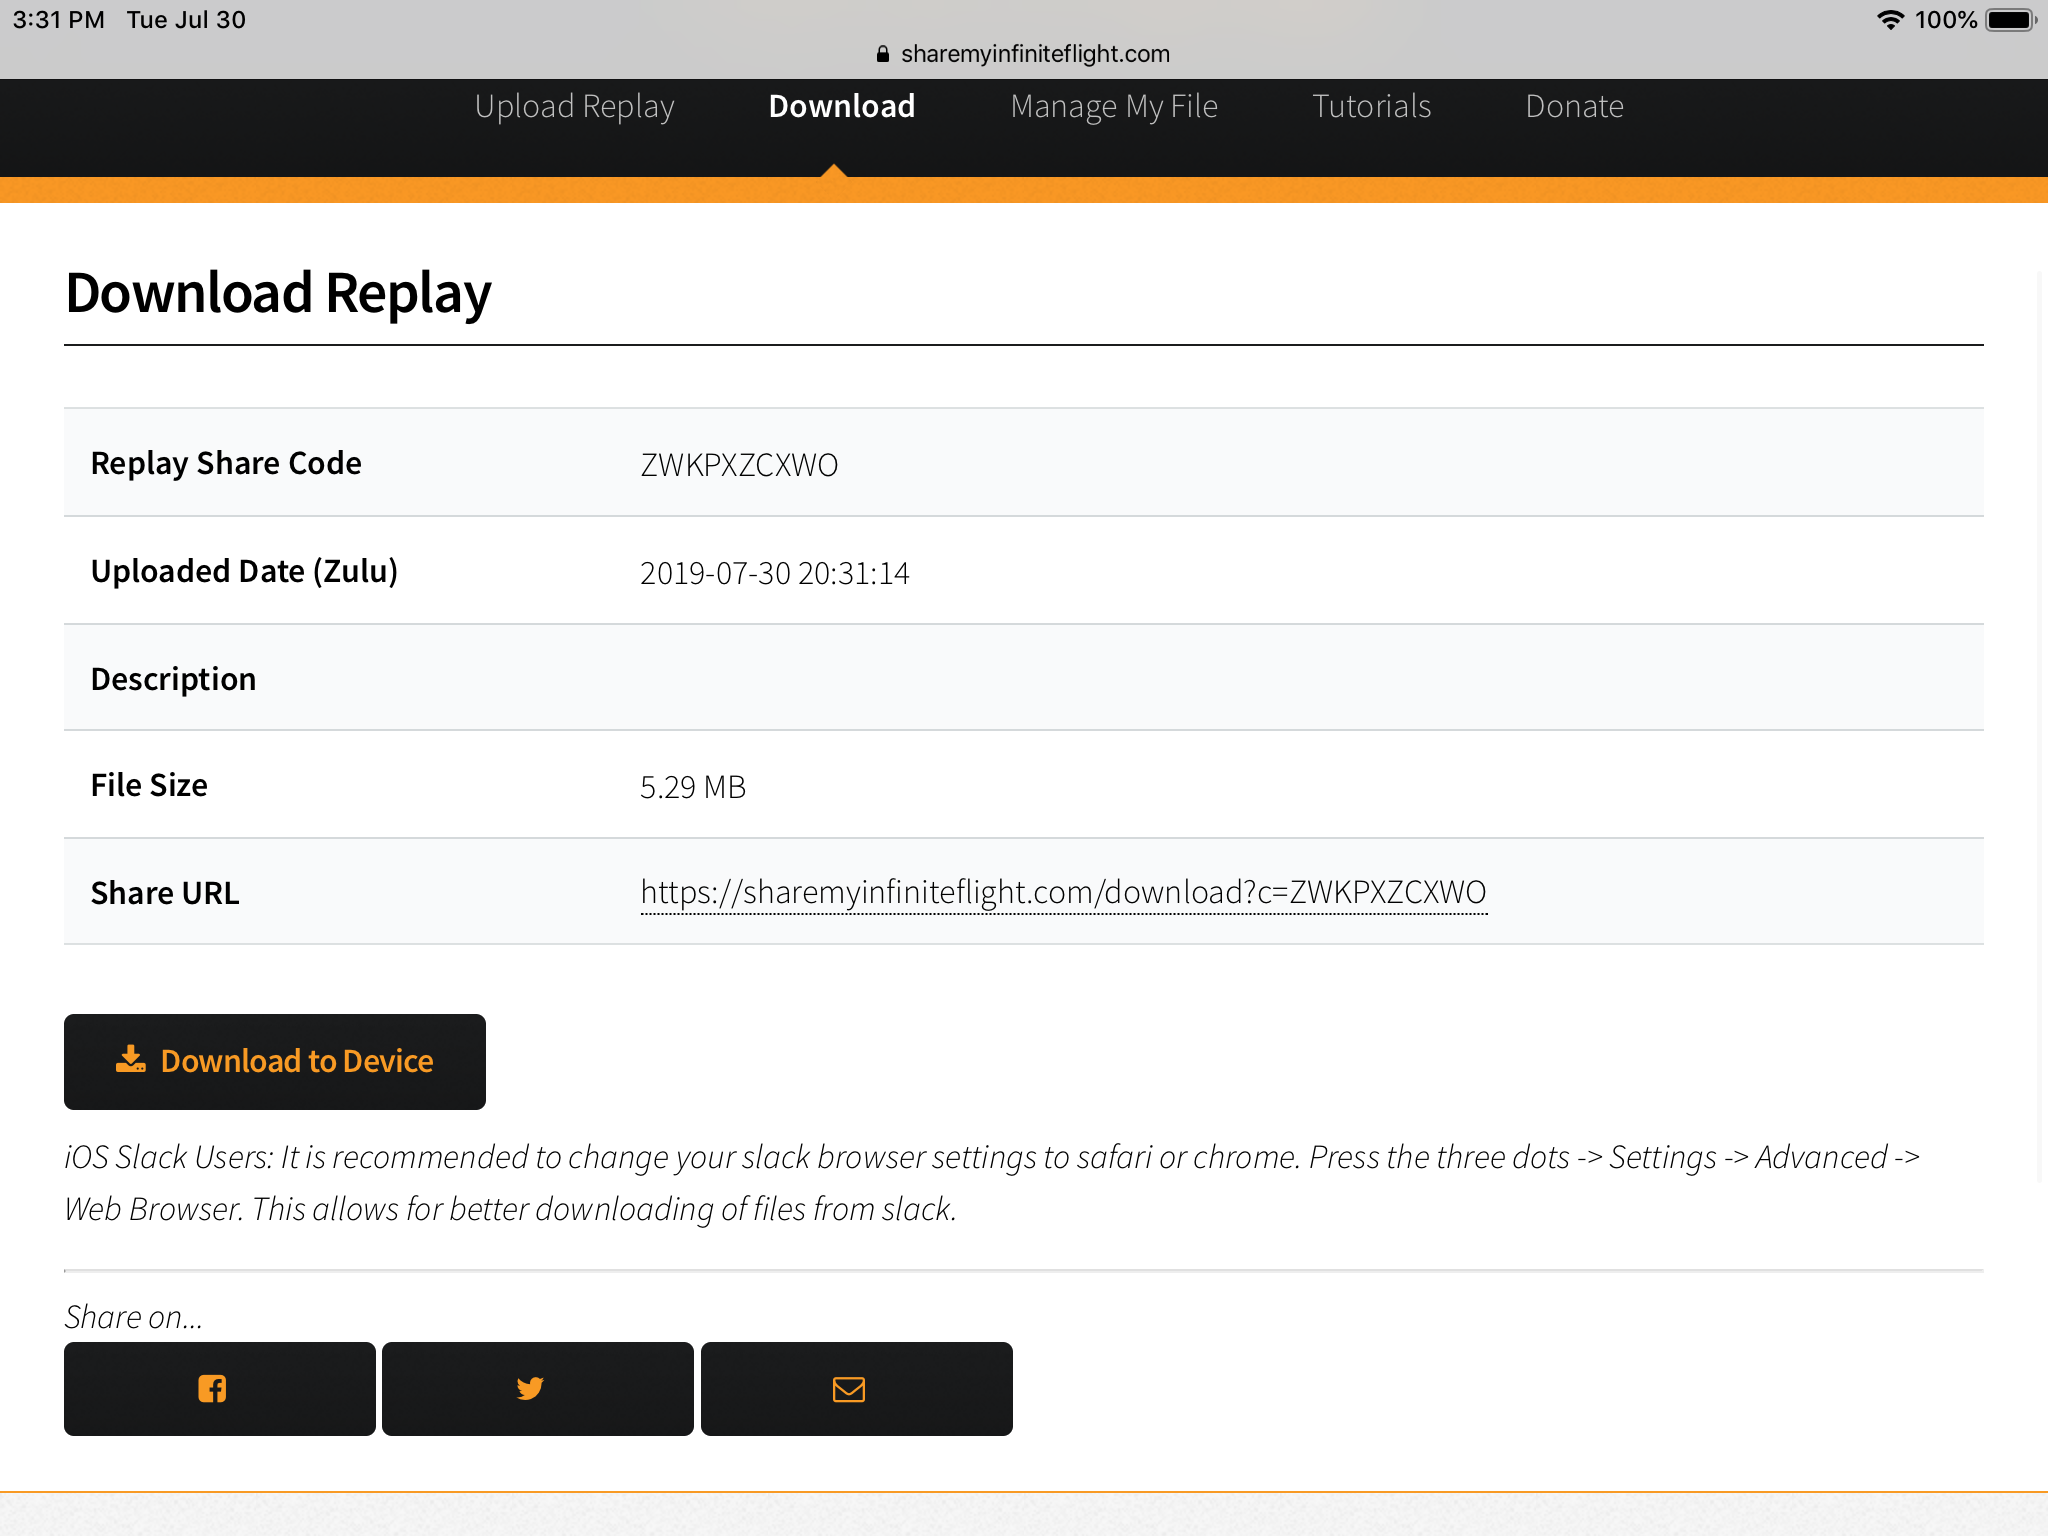
Task: Click the download arrow icon on the button
Action: click(131, 1059)
